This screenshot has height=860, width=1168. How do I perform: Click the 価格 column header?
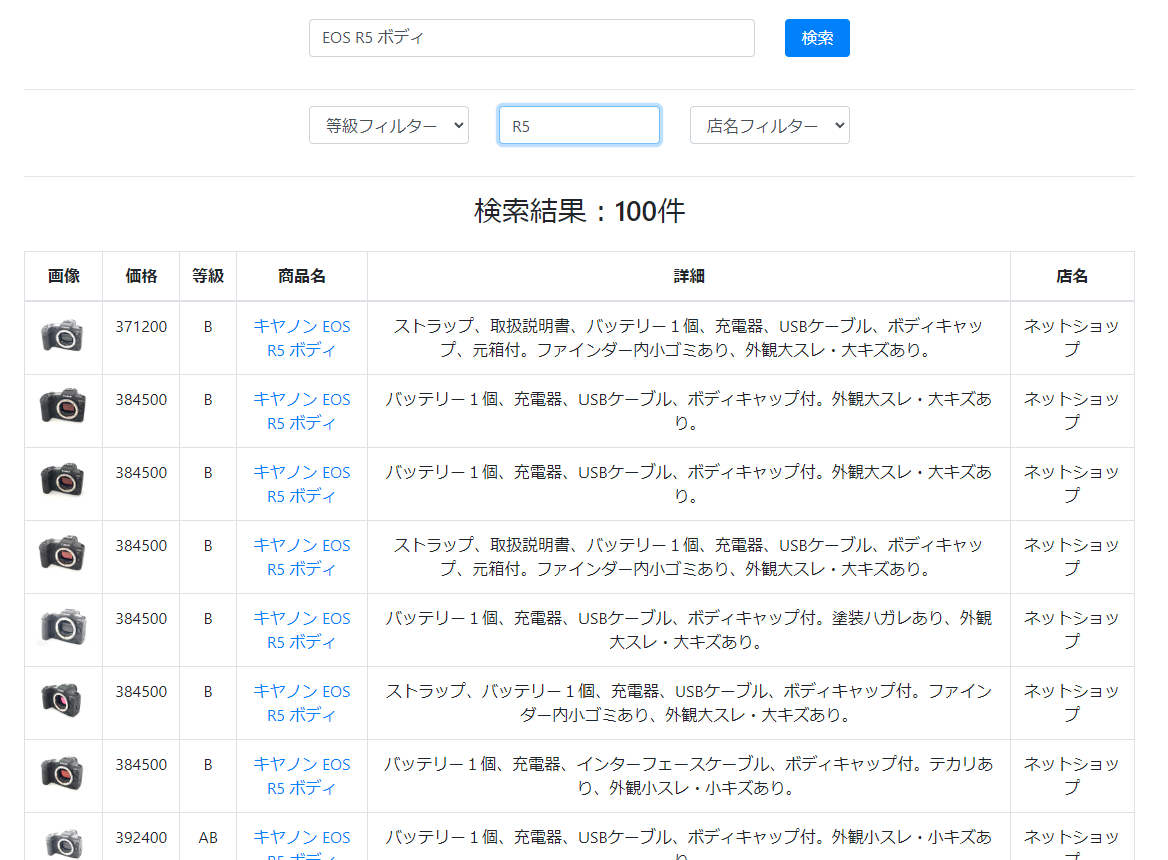click(x=141, y=276)
